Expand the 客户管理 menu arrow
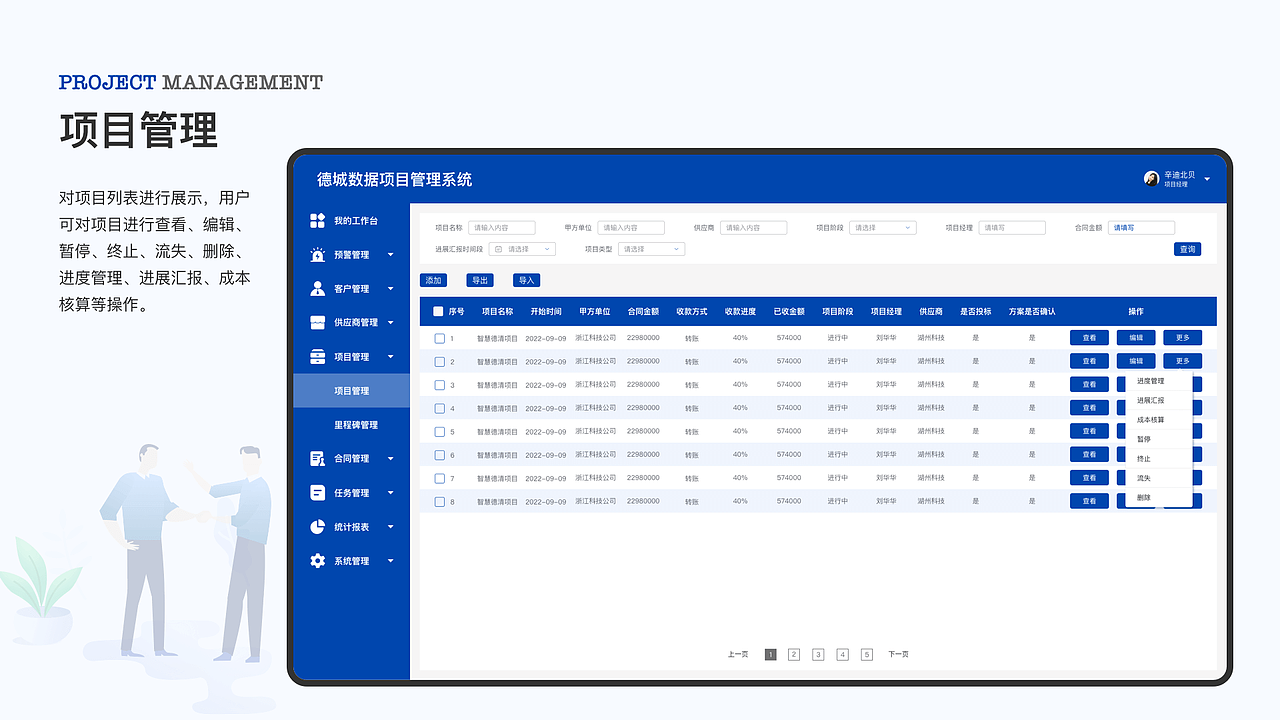Image resolution: width=1280 pixels, height=720 pixels. pos(390,289)
